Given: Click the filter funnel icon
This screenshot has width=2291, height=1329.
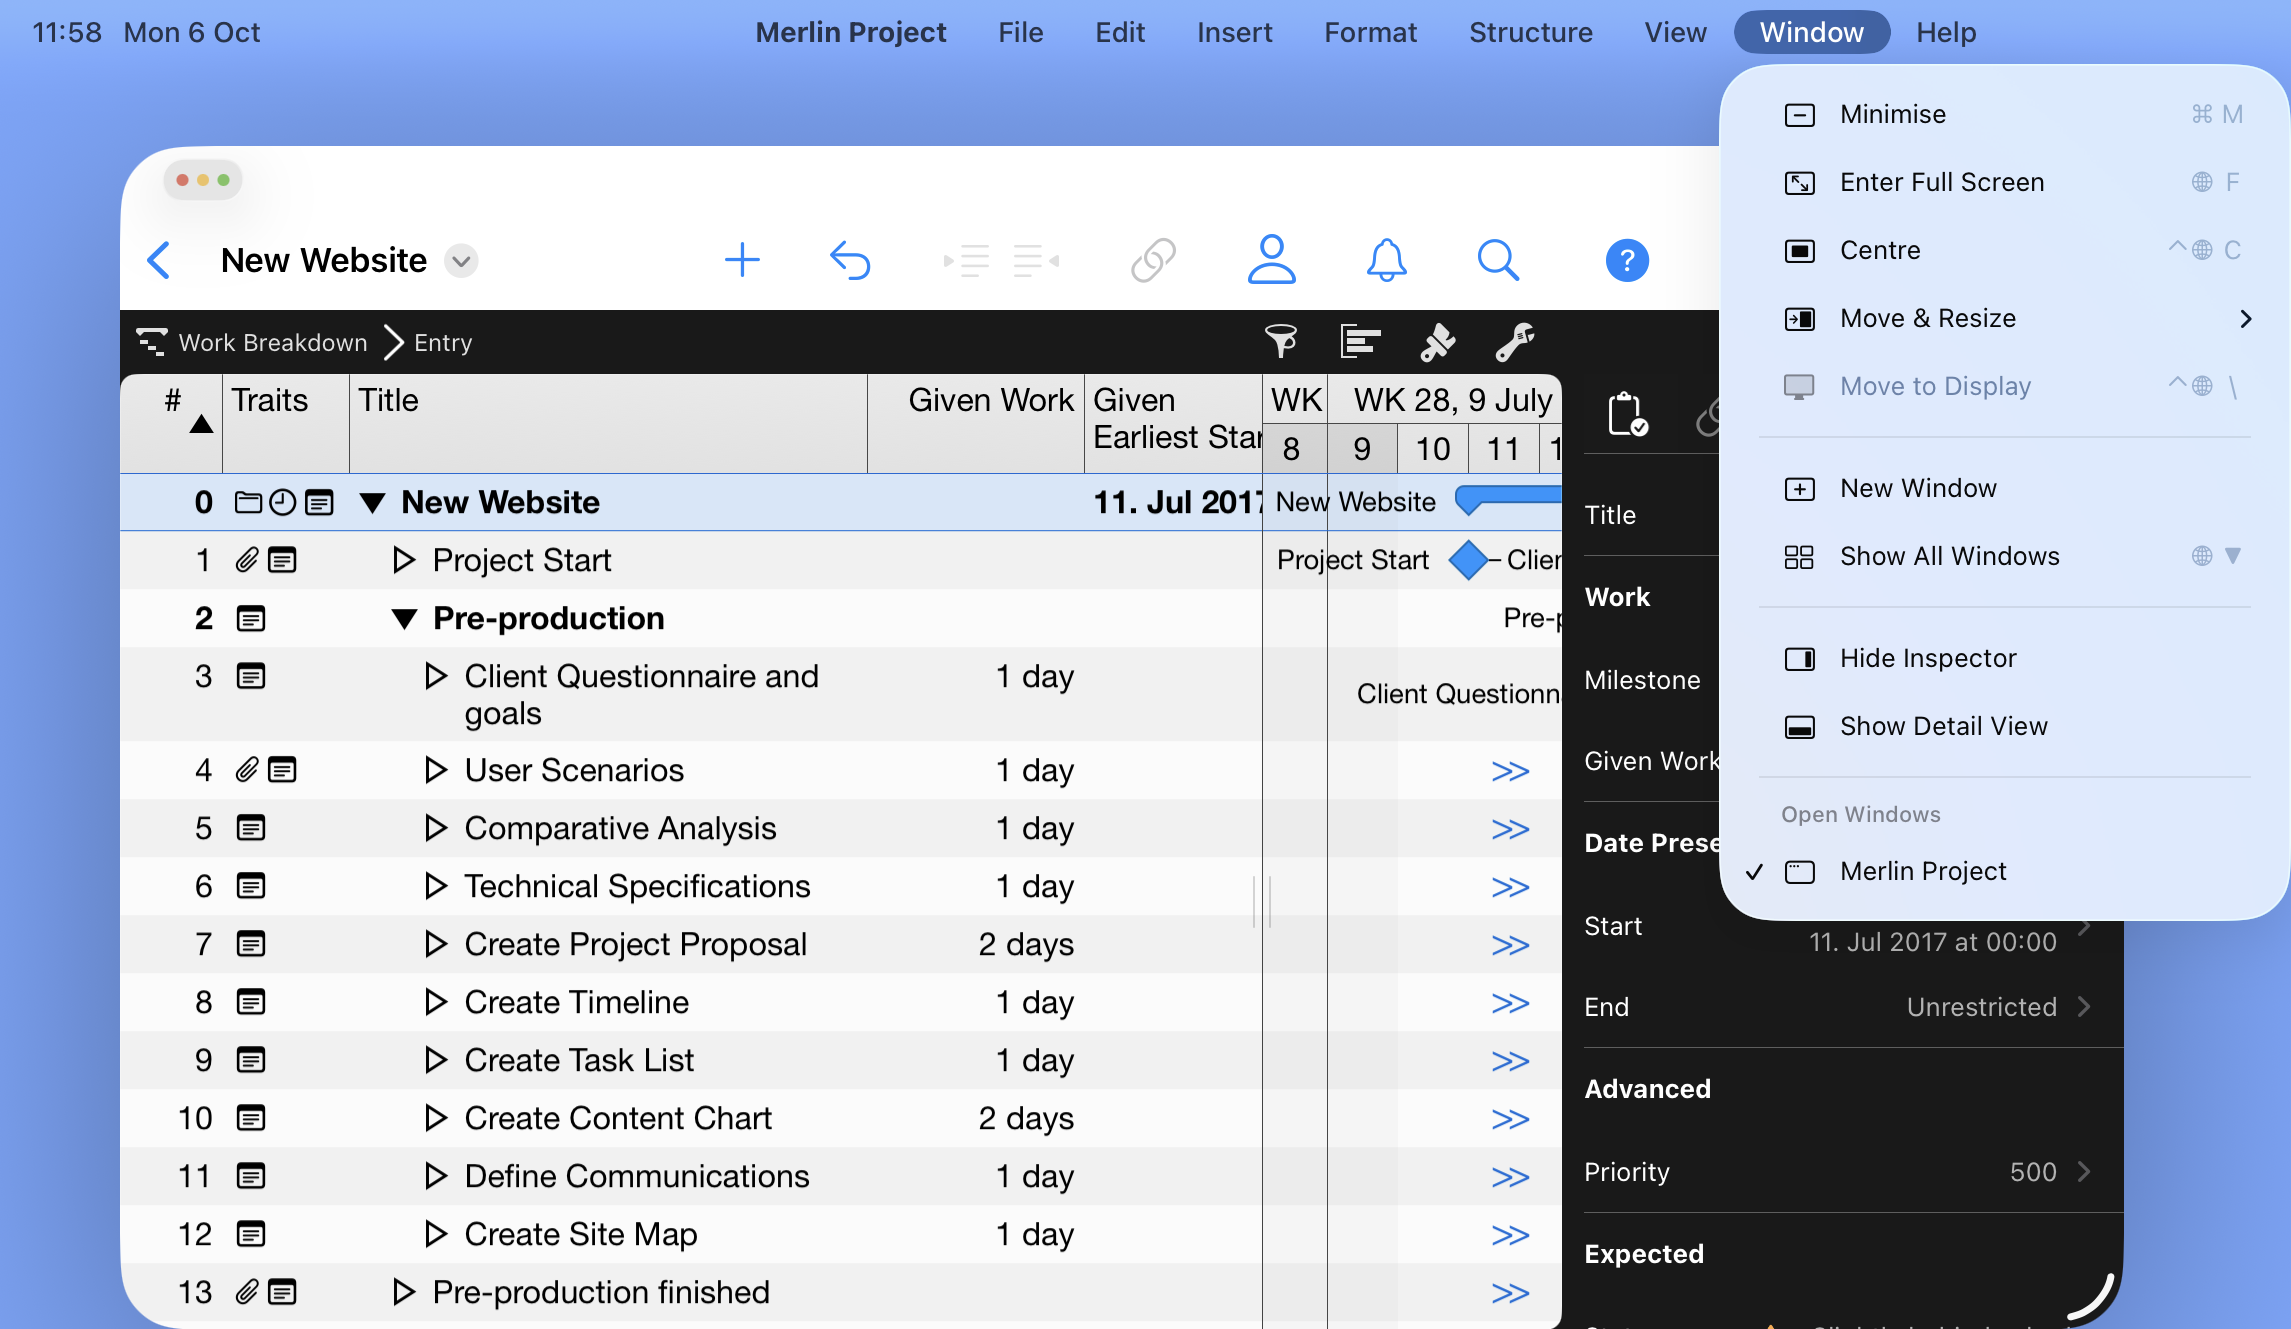Looking at the screenshot, I should (x=1280, y=342).
